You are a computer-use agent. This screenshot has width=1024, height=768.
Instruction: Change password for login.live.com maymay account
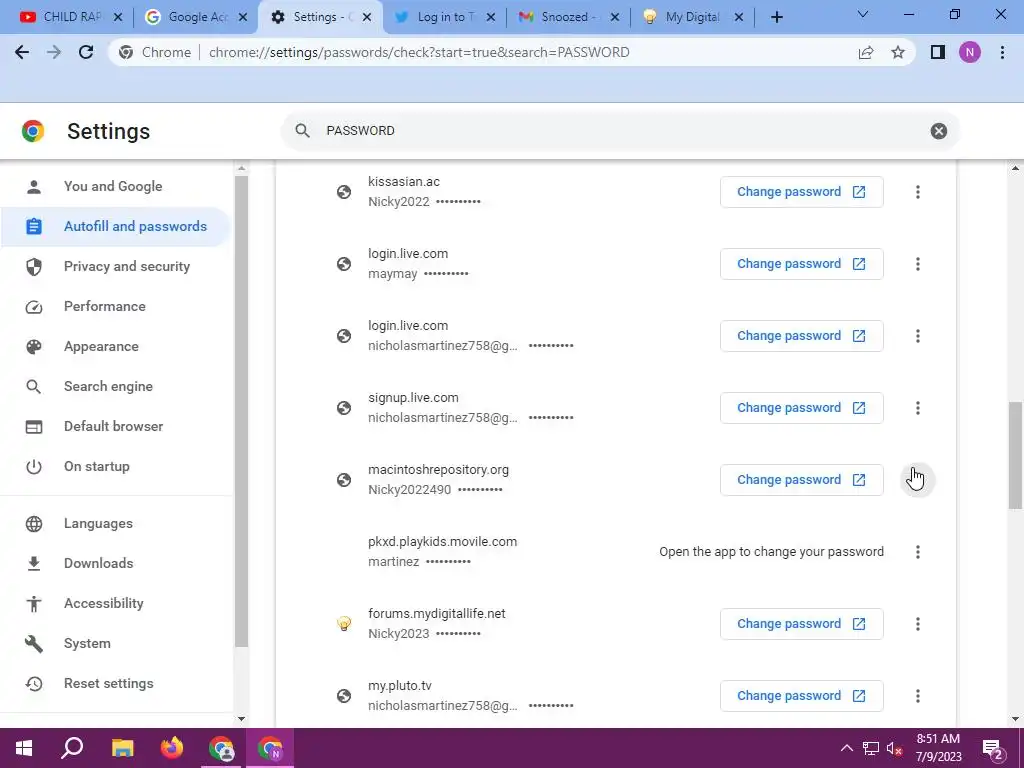pos(801,264)
